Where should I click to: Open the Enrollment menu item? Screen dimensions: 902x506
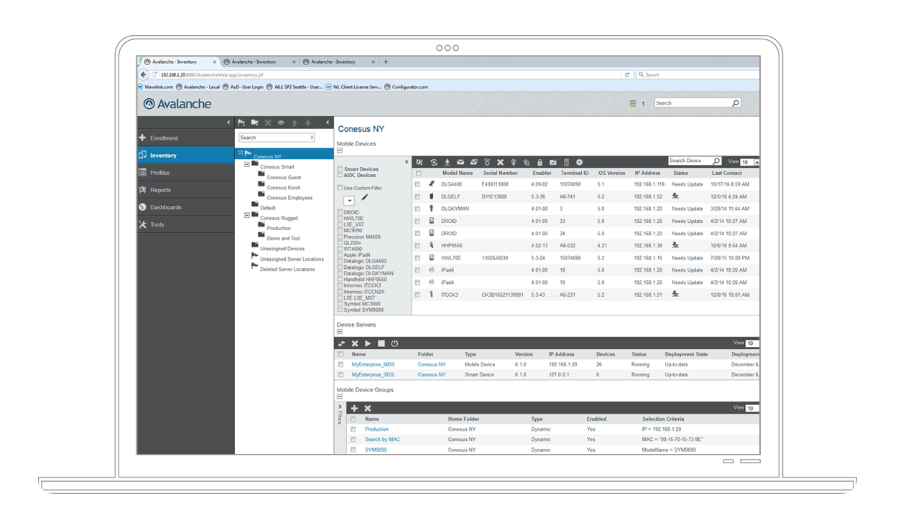(186, 138)
